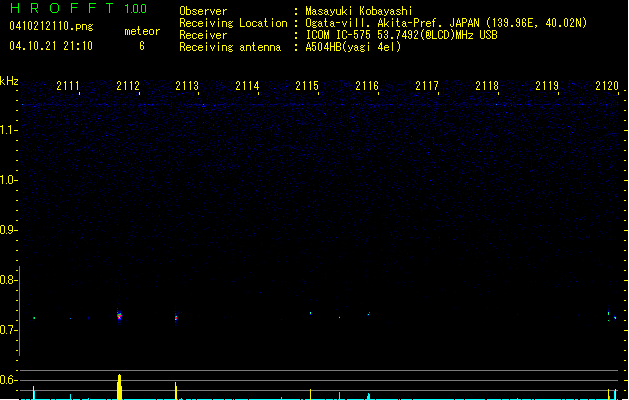Click the tallest yellow intensity peak at 2112
This screenshot has height=400, width=629.
point(119,387)
